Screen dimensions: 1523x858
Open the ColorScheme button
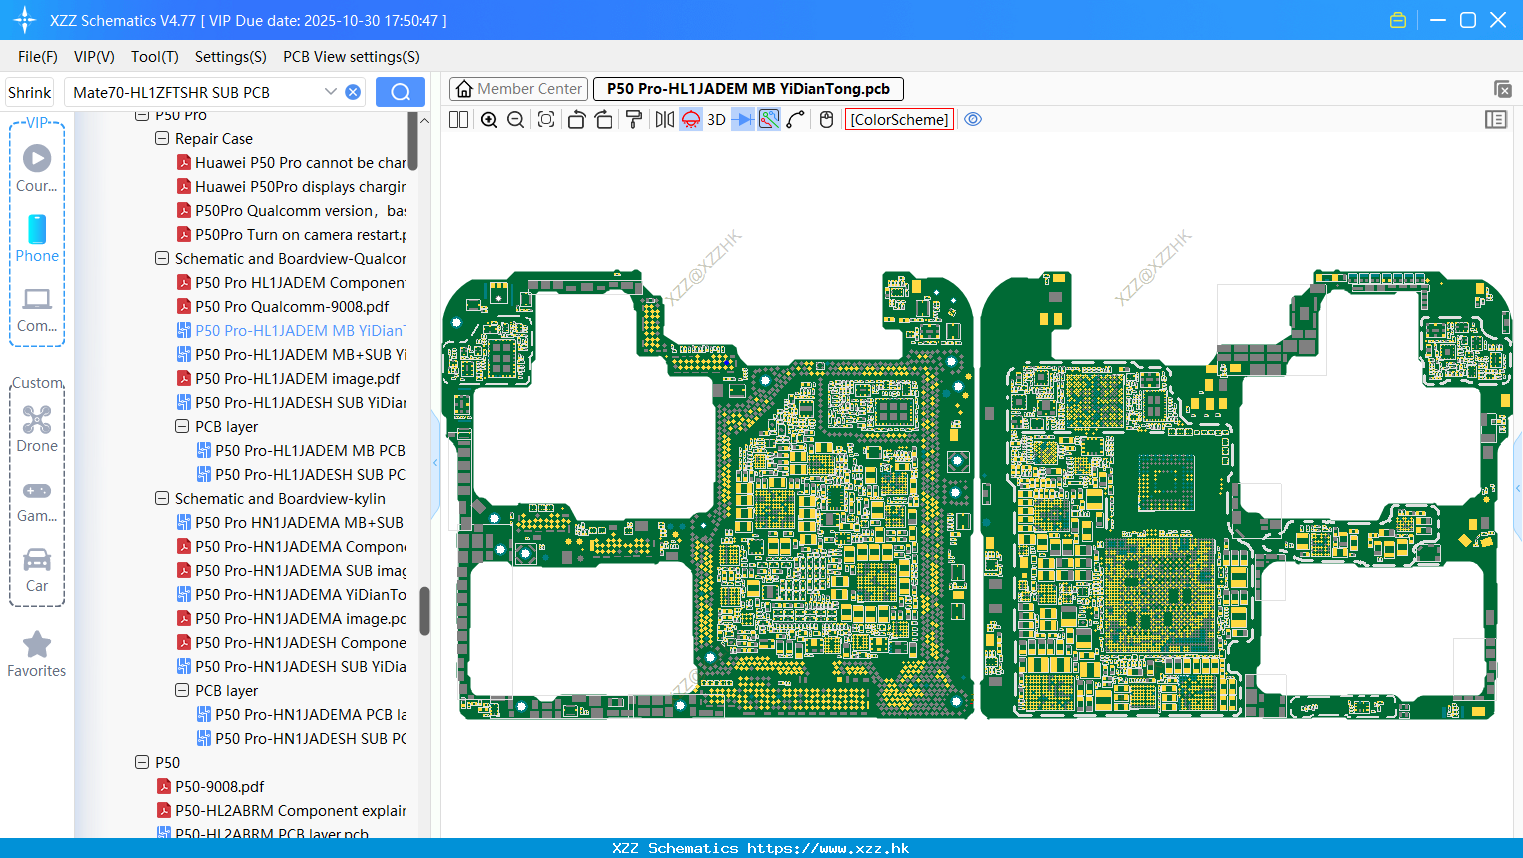click(x=899, y=120)
